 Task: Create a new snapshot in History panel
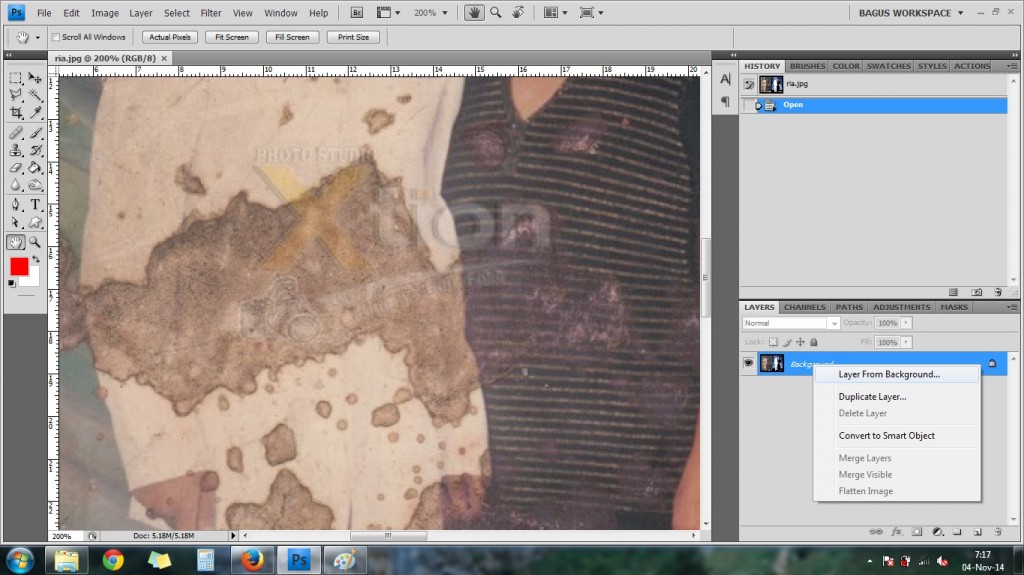(976, 292)
